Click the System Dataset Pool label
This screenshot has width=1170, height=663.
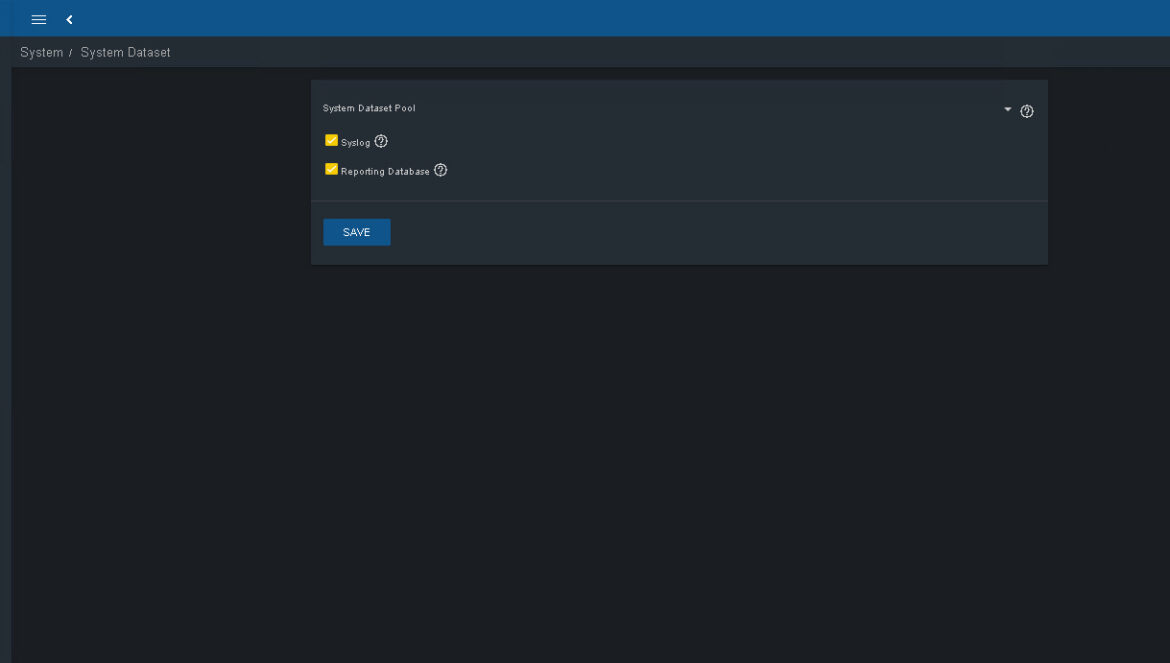coord(369,108)
